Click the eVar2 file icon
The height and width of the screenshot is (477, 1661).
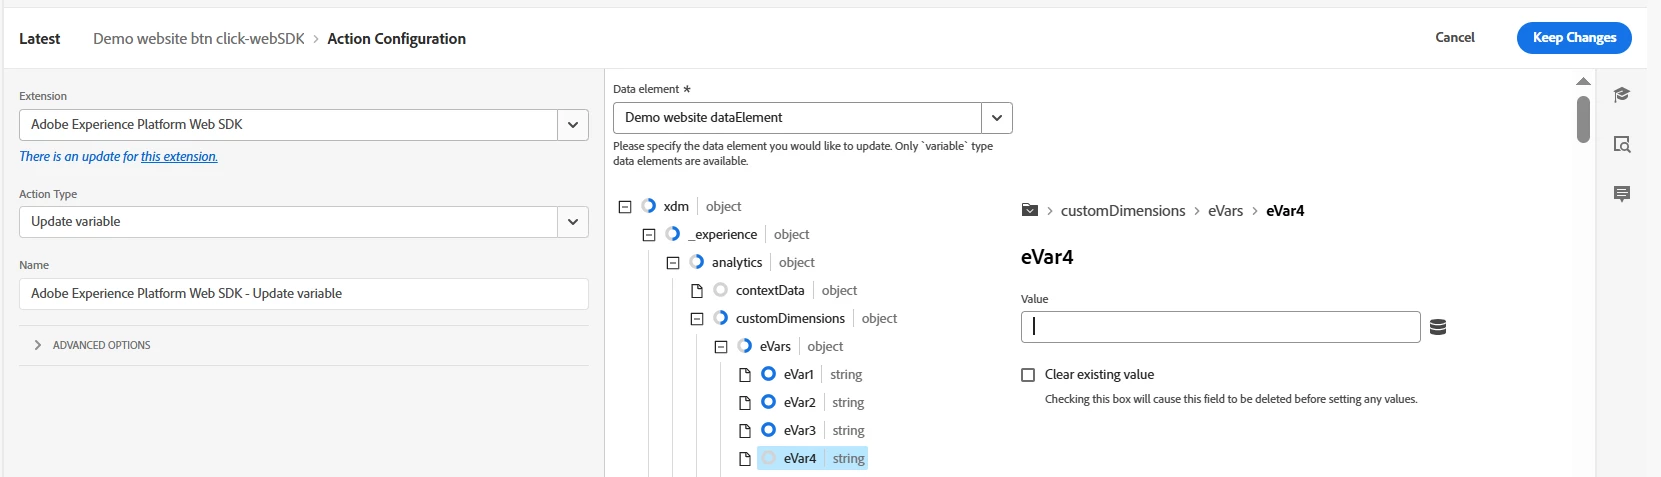coord(745,403)
